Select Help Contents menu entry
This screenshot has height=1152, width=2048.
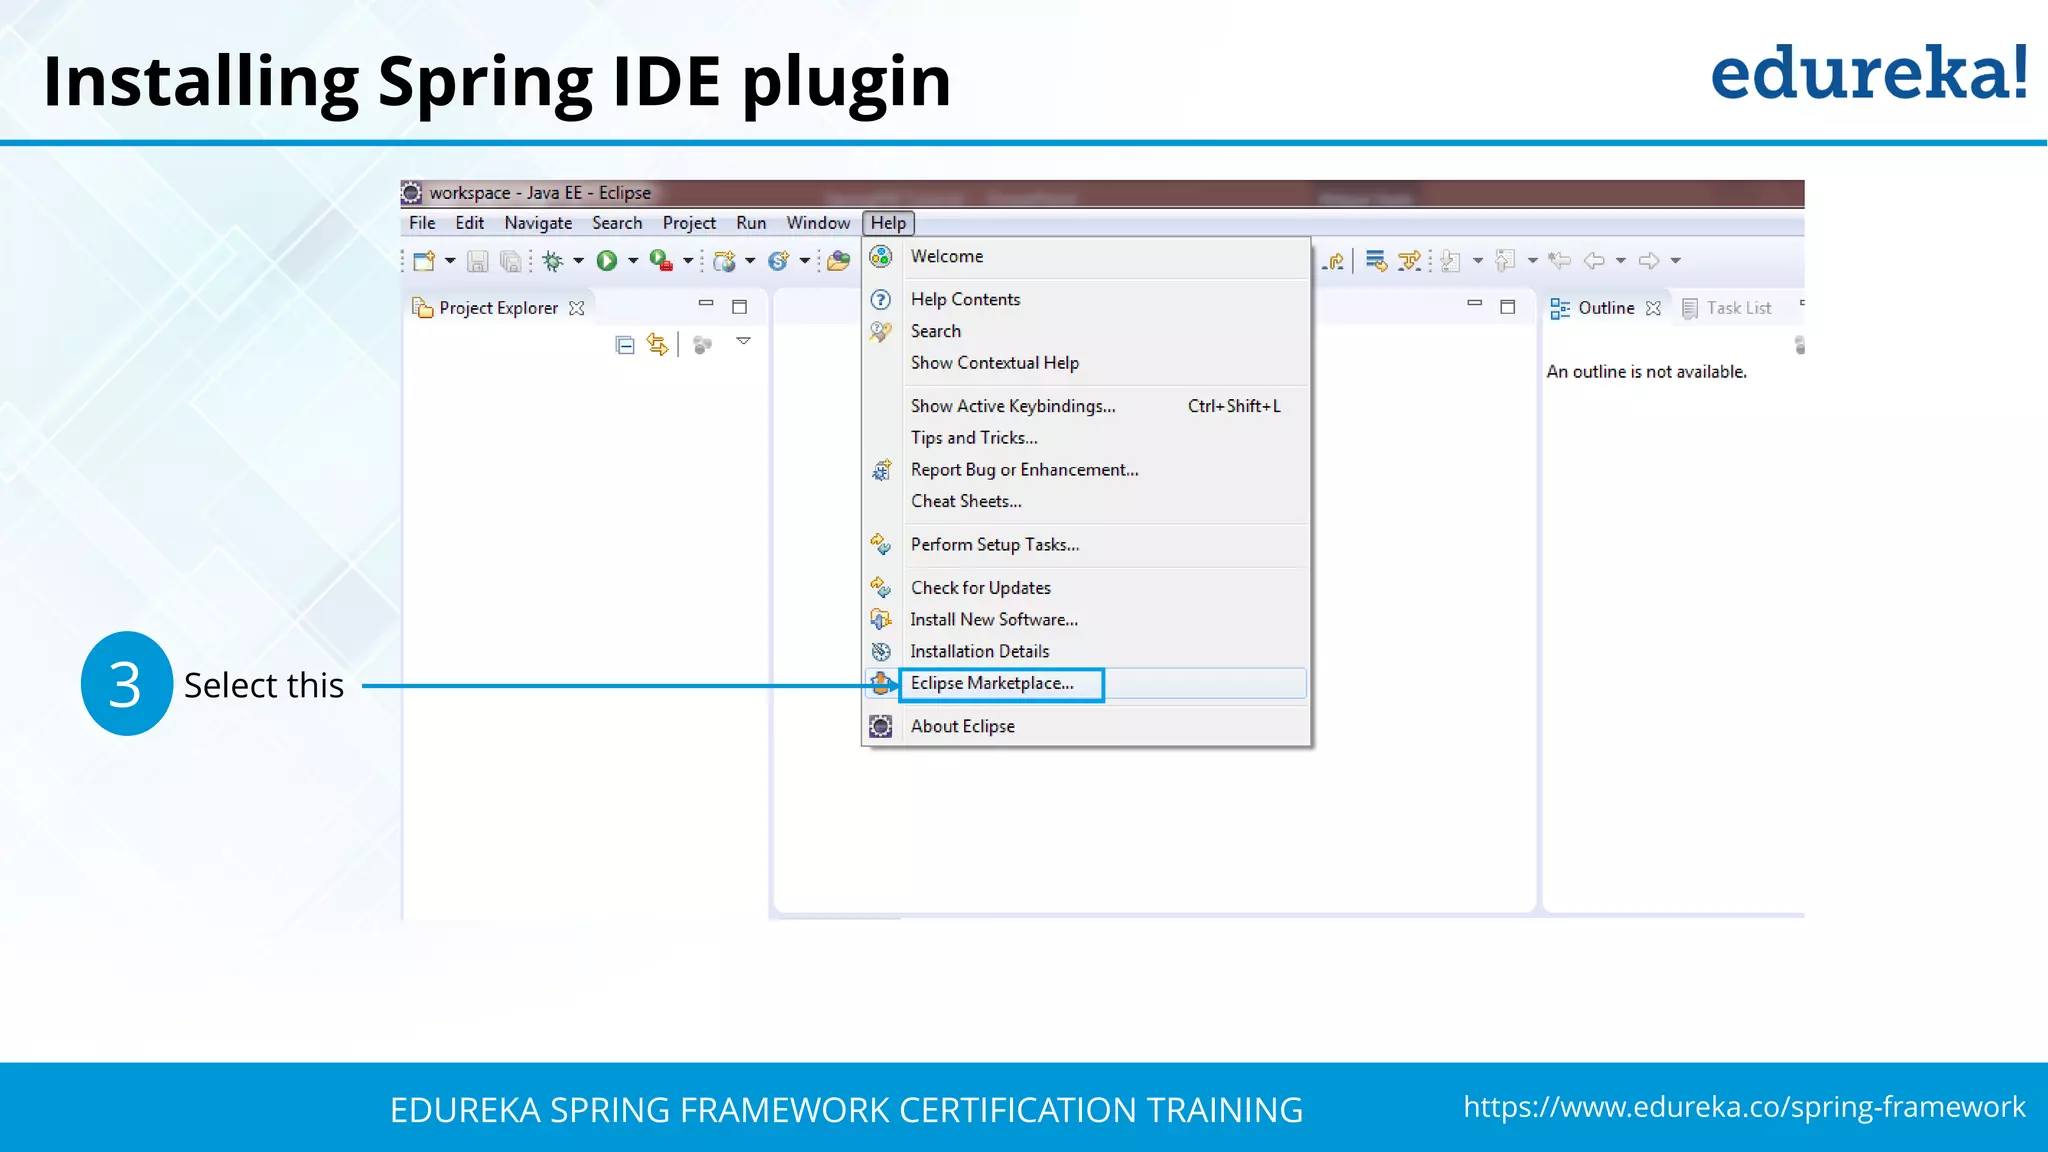[1086, 300]
